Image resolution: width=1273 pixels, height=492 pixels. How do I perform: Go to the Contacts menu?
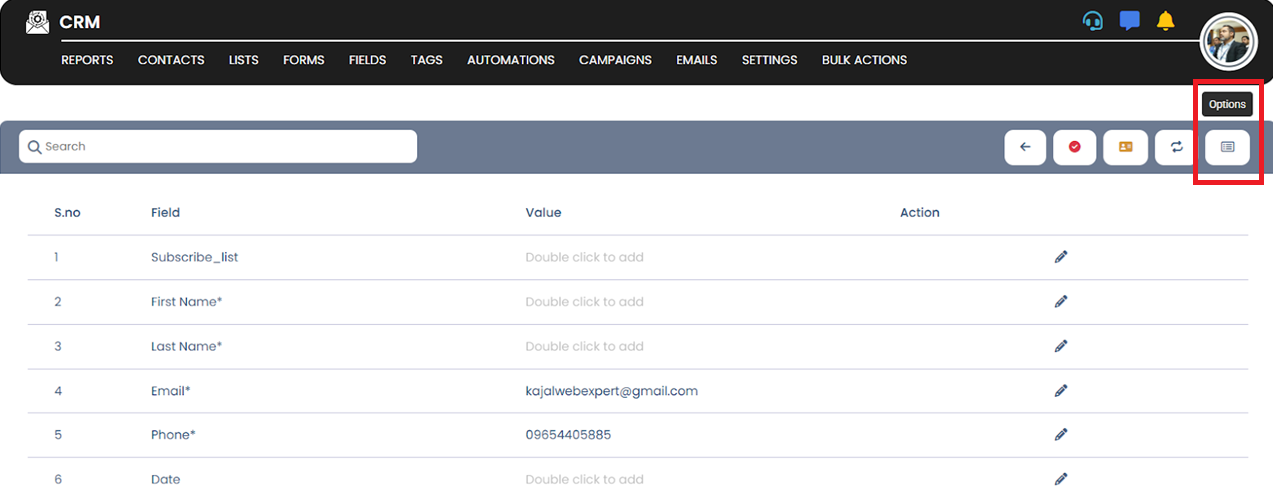pos(171,60)
